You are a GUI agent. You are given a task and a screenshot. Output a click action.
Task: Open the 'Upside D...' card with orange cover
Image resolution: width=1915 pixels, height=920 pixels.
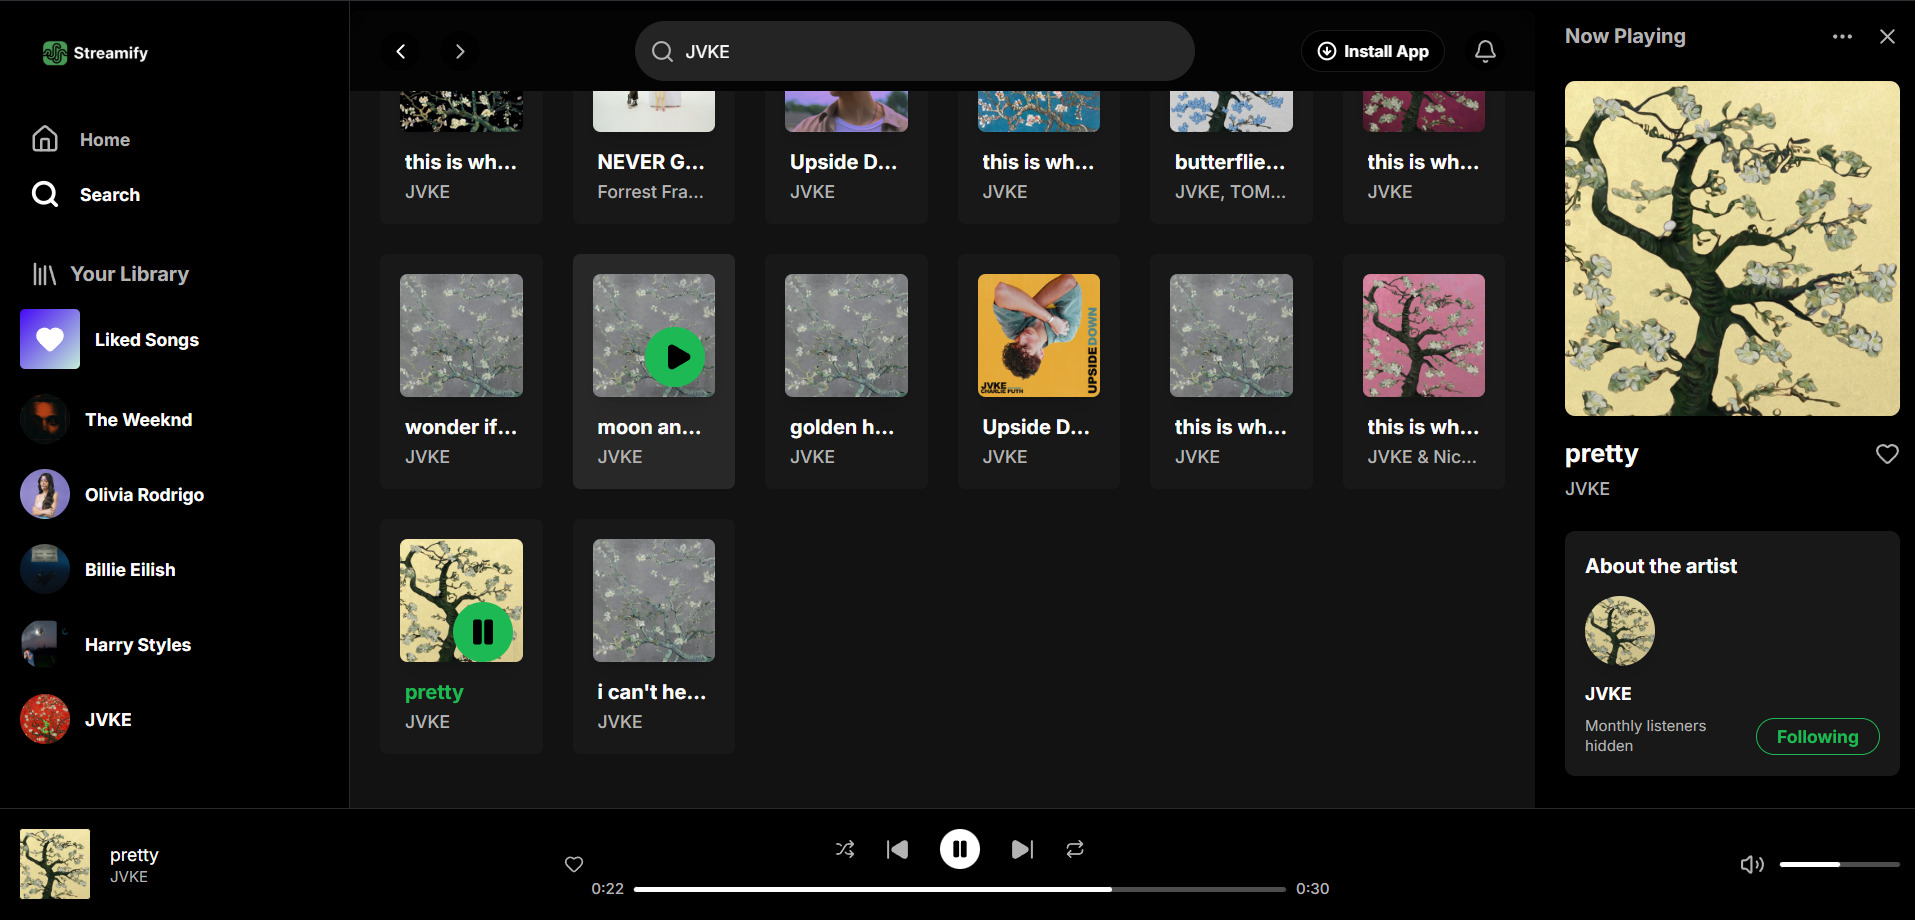(x=1039, y=371)
